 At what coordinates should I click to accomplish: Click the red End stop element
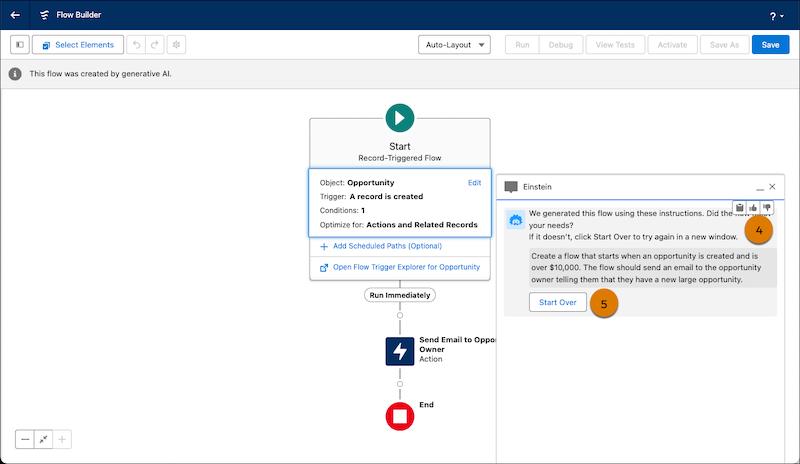400,415
